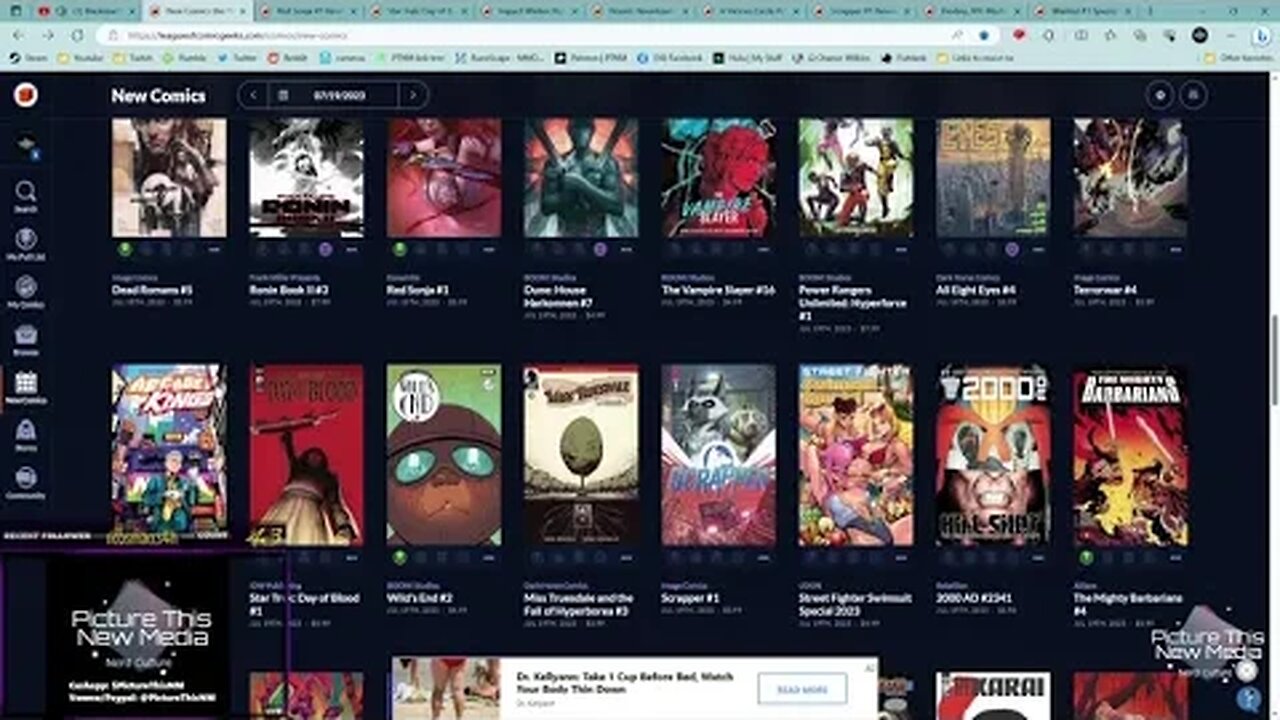Image resolution: width=1280 pixels, height=720 pixels.
Task: Open Search from the left sidebar
Action: click(26, 196)
